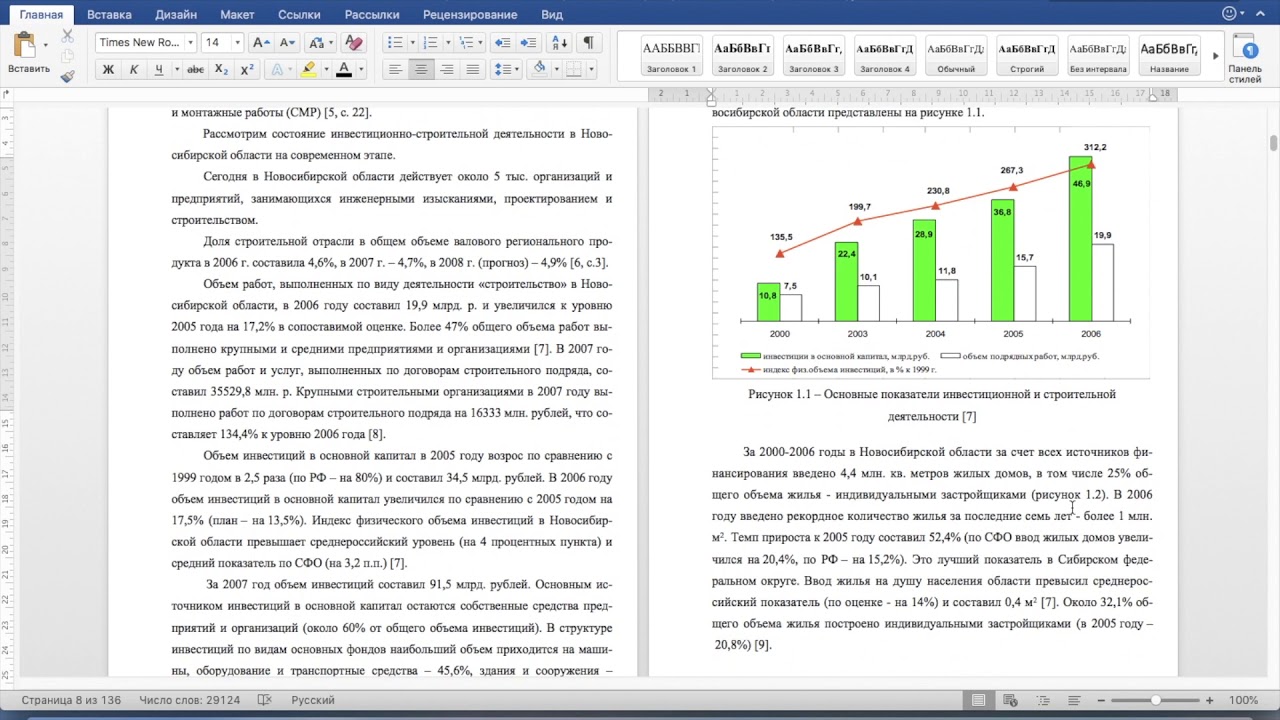Click the Paste clipboard icon

pyautogui.click(x=24, y=46)
